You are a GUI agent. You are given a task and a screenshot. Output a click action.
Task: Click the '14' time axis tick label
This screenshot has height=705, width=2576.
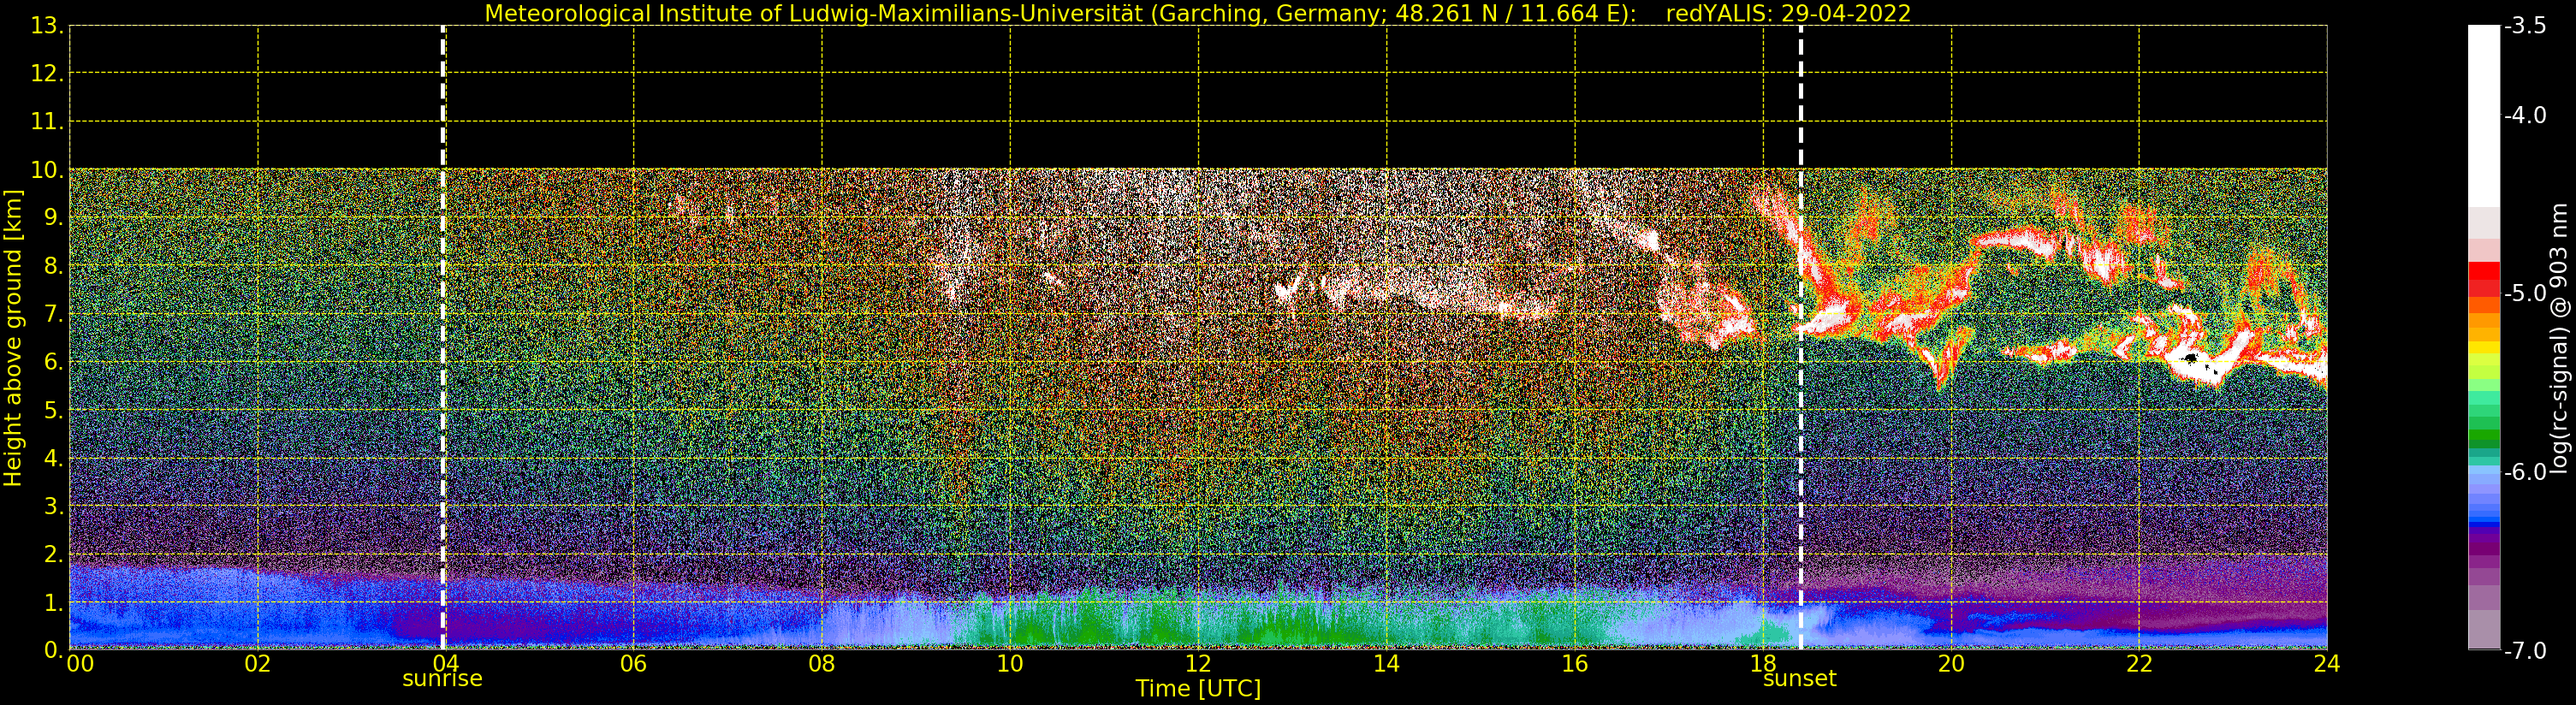(1386, 664)
